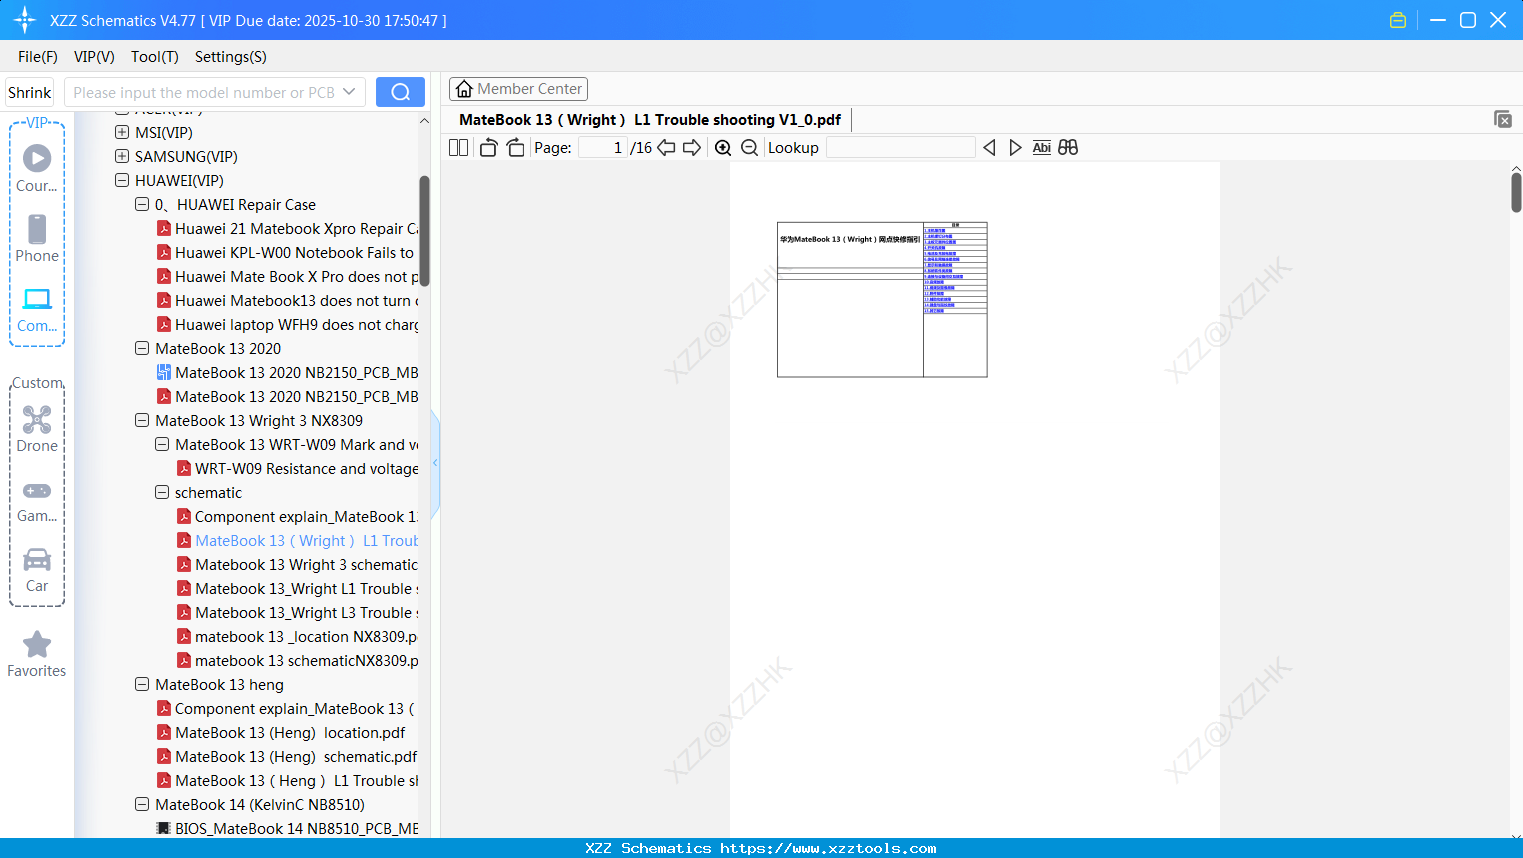The image size is (1523, 858).
Task: Toggle the Abi text match option
Action: (1041, 148)
